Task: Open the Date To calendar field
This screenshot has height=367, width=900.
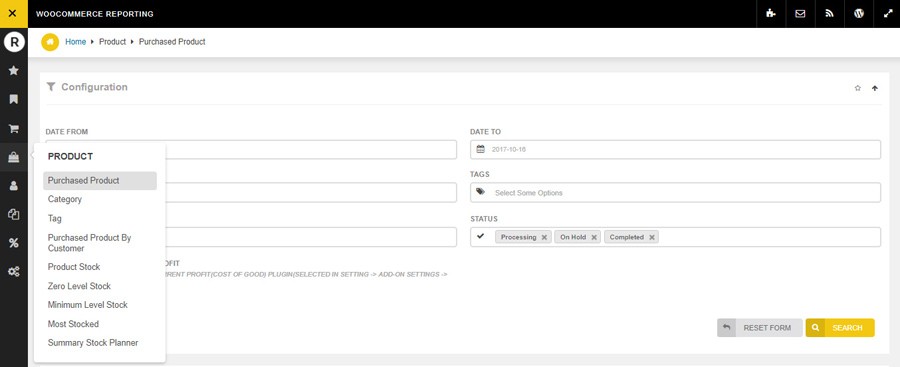Action: 675,149
